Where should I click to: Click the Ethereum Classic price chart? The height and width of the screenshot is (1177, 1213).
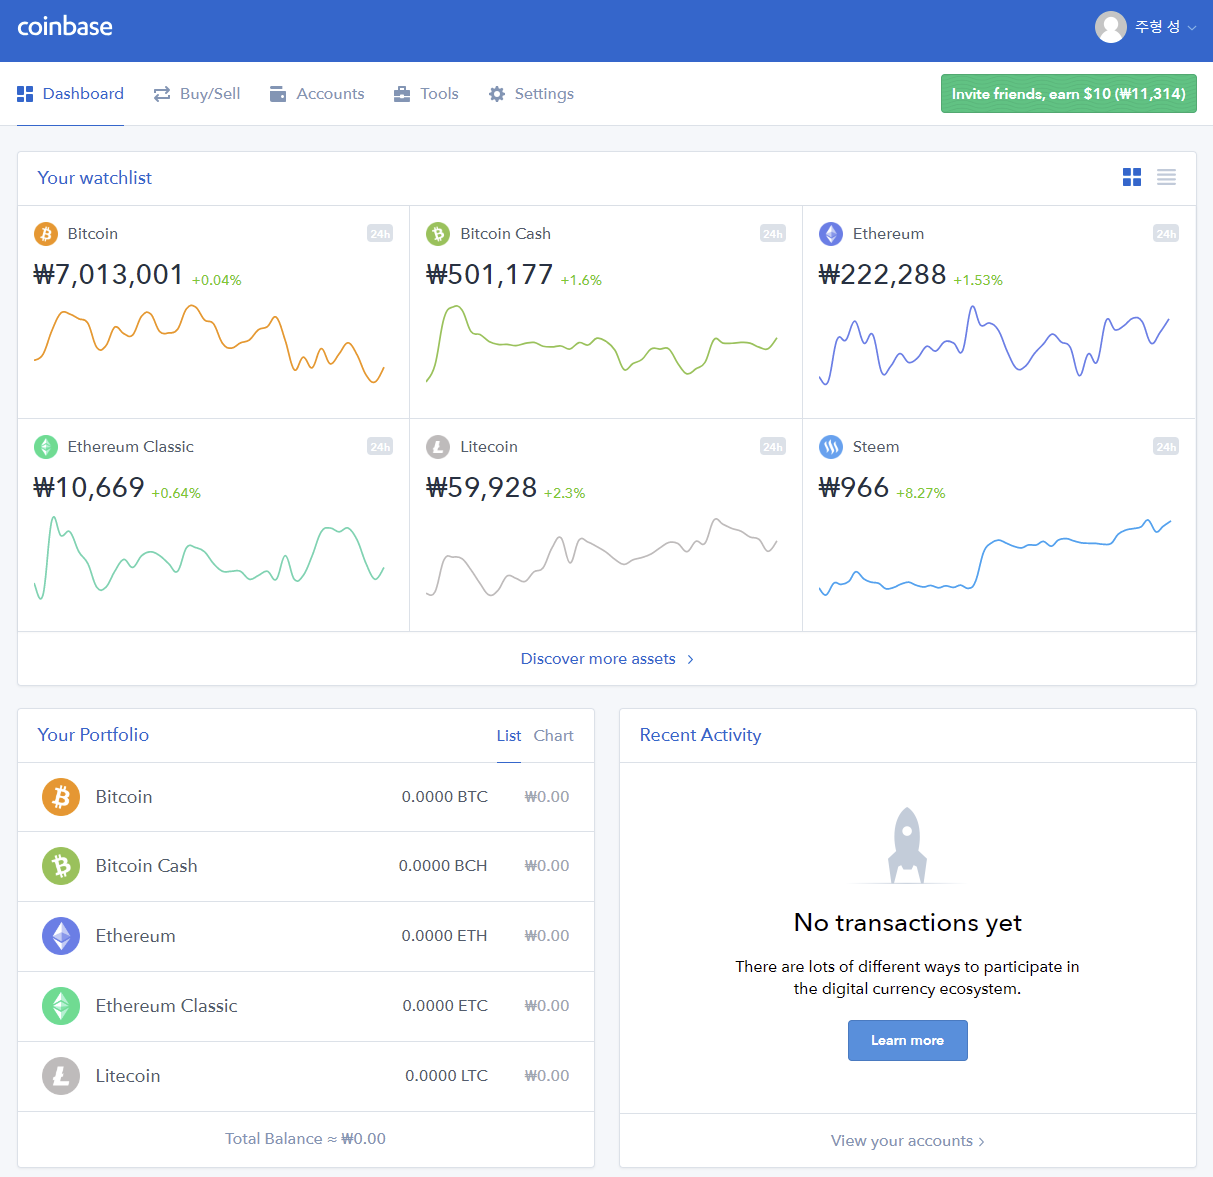209,557
